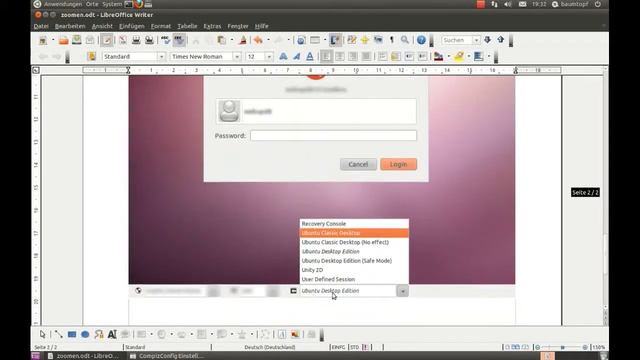The image size is (640, 360).
Task: Toggle Underline formatting
Action: click(310, 56)
